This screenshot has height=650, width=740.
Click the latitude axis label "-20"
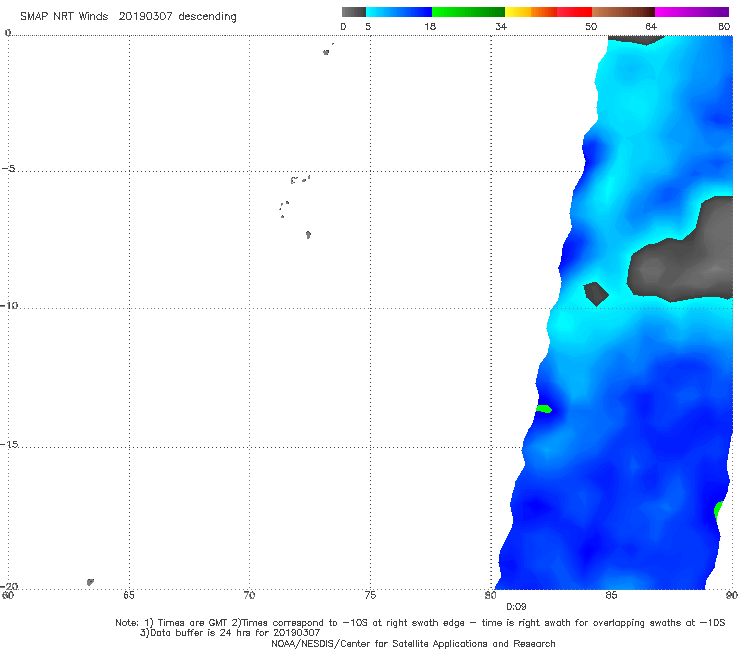click(x=9, y=586)
